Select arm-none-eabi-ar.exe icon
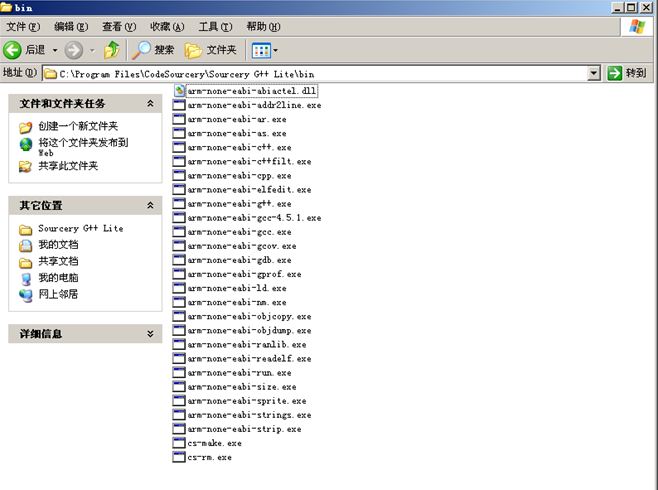658x490 pixels. tap(179, 119)
